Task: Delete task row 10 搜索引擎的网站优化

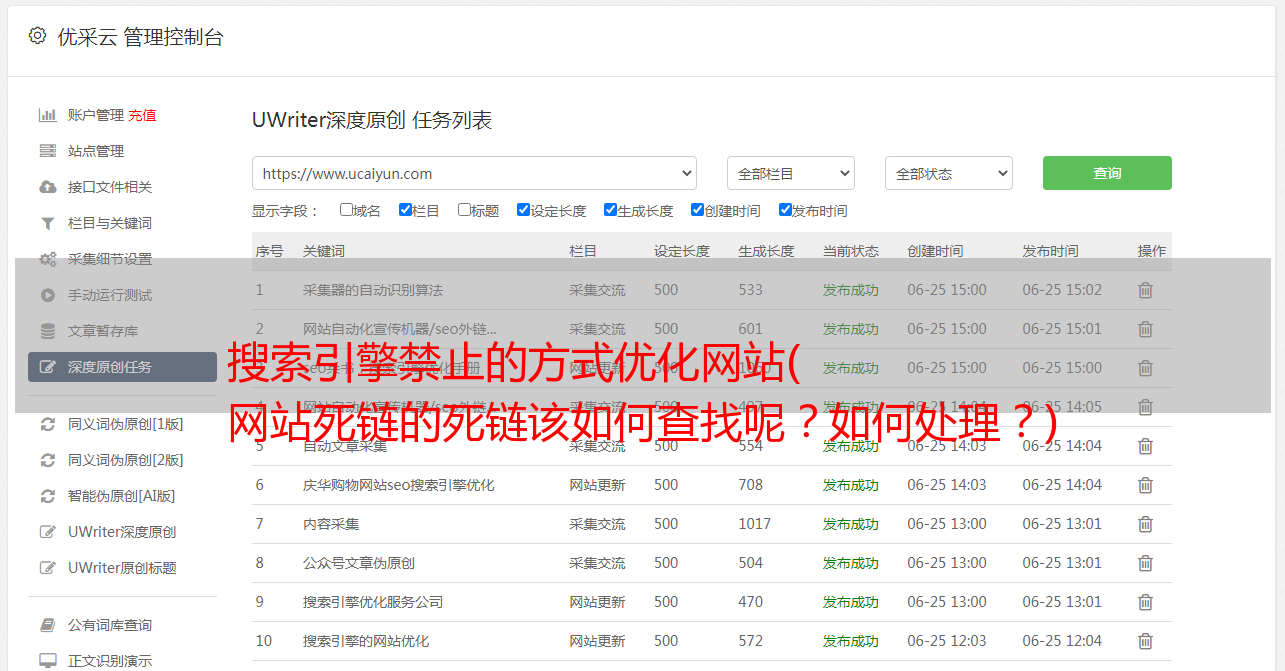Action: pyautogui.click(x=1146, y=641)
